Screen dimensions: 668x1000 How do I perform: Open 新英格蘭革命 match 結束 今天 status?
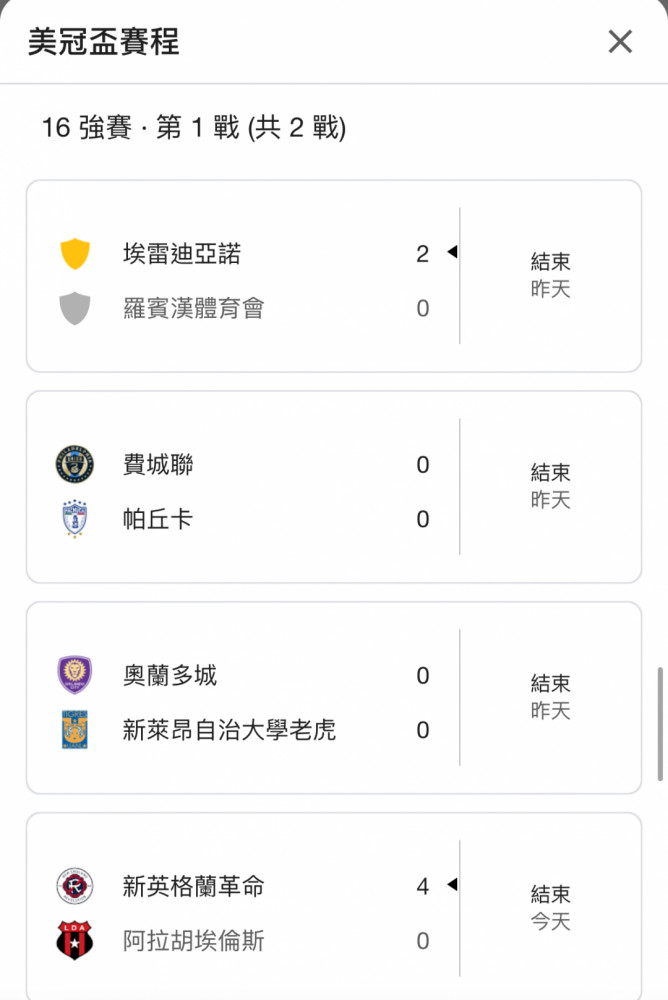[x=550, y=908]
